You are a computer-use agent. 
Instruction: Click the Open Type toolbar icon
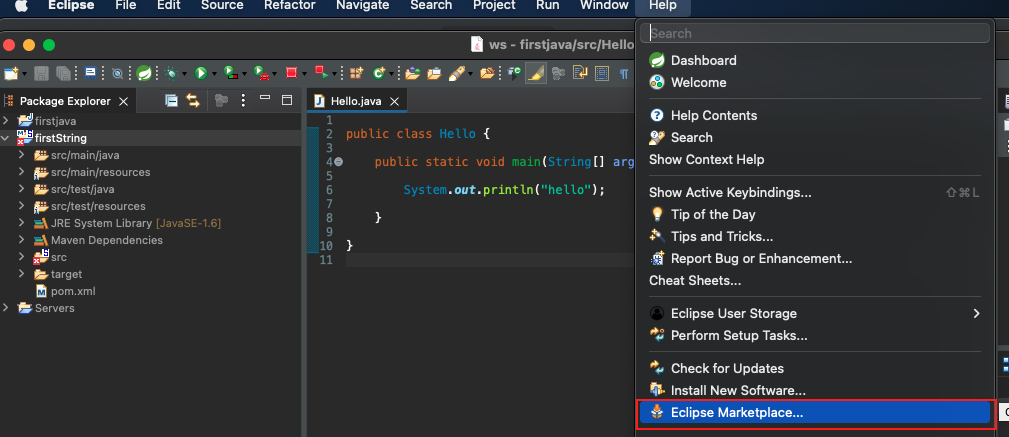(412, 73)
